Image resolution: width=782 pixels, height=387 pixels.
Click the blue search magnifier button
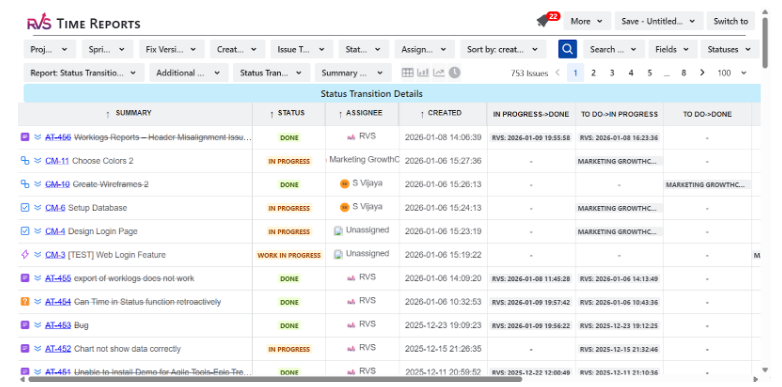[x=567, y=49]
